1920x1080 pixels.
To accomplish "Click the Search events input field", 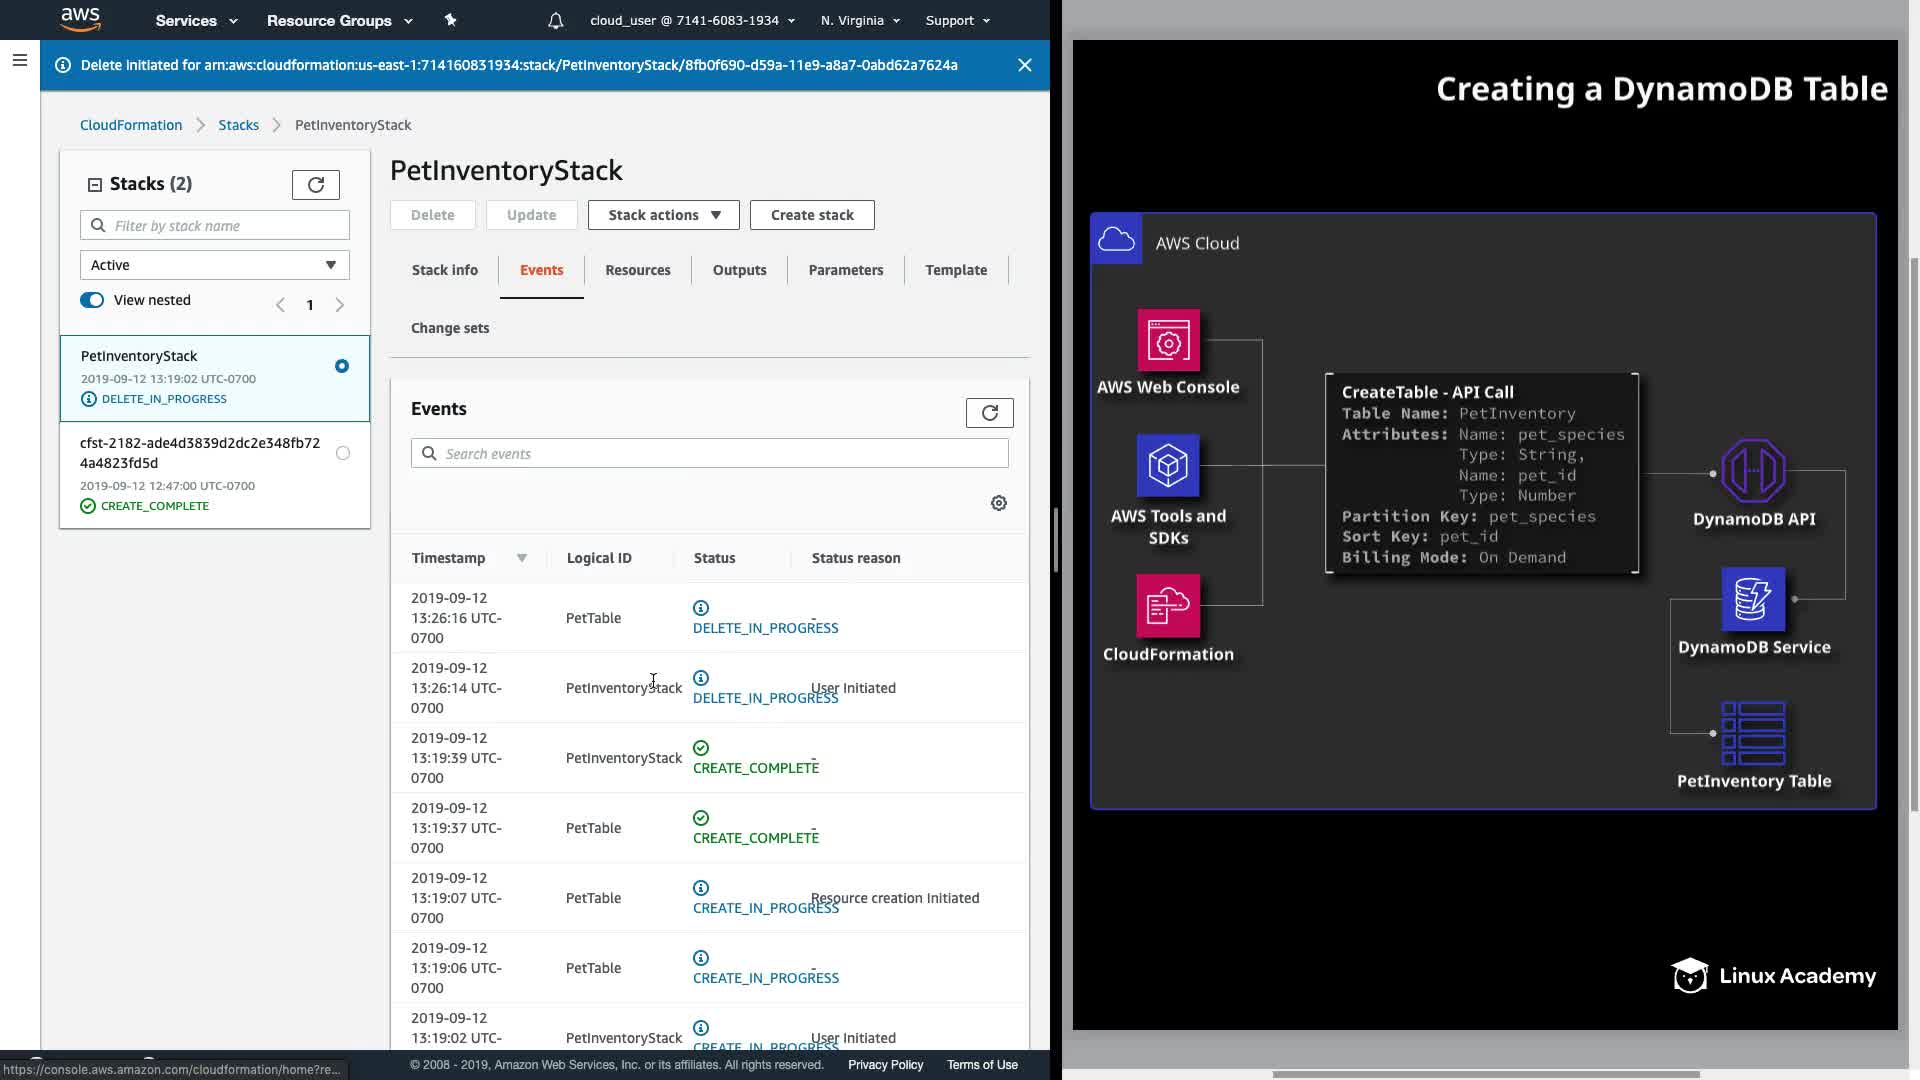I will [709, 454].
